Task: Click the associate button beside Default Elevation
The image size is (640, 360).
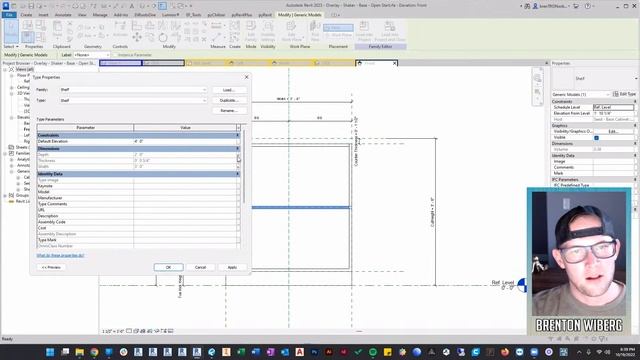Action: pos(238,141)
